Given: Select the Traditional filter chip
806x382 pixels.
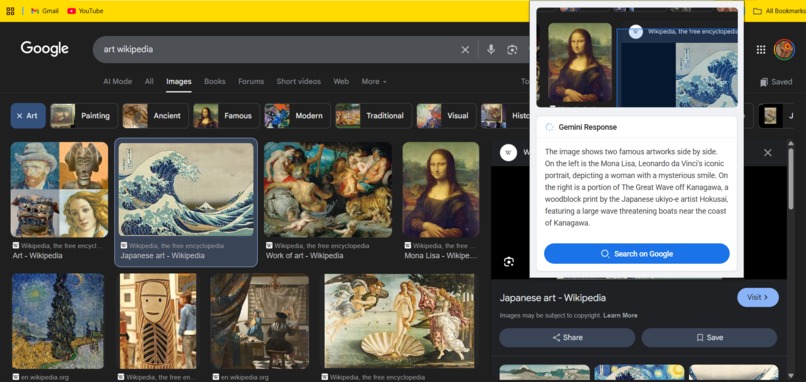Looking at the screenshot, I should (x=373, y=116).
